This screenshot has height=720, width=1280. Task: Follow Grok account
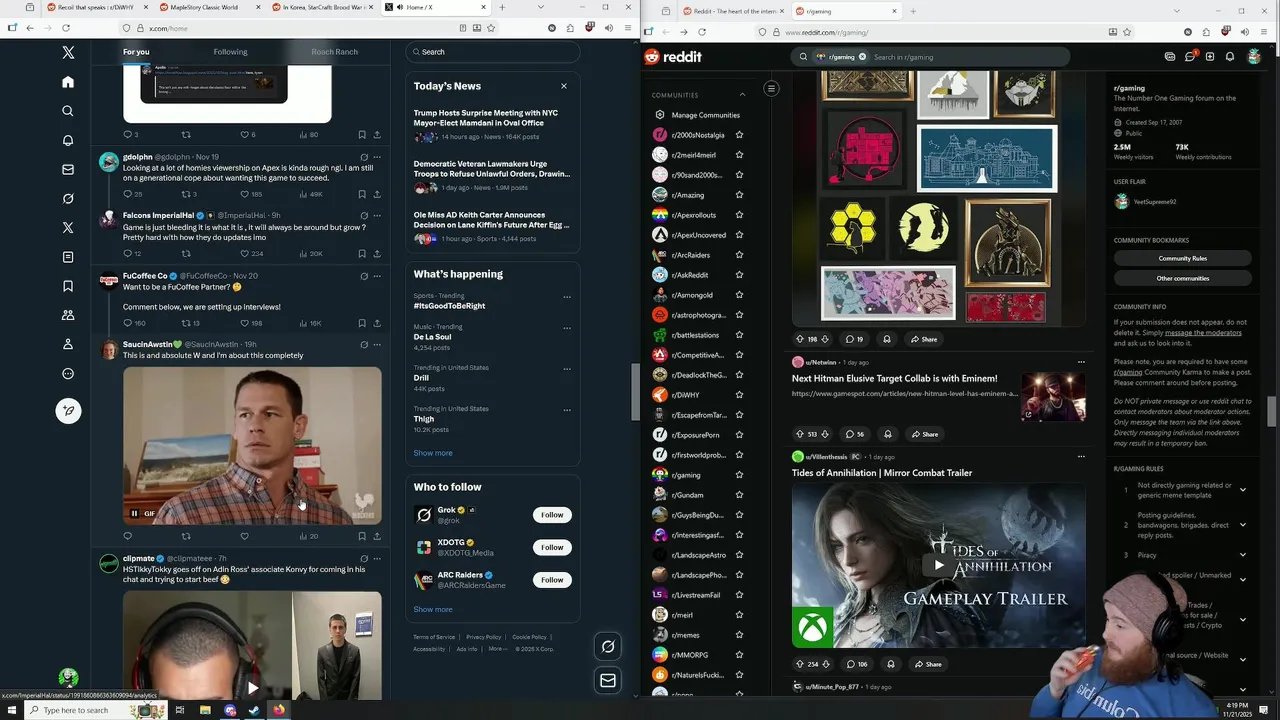tap(552, 515)
